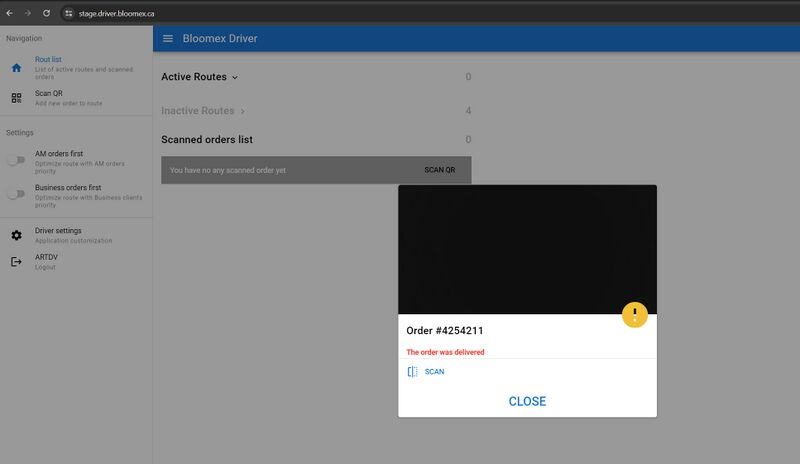Click the scan icon in the order dialog

click(412, 372)
